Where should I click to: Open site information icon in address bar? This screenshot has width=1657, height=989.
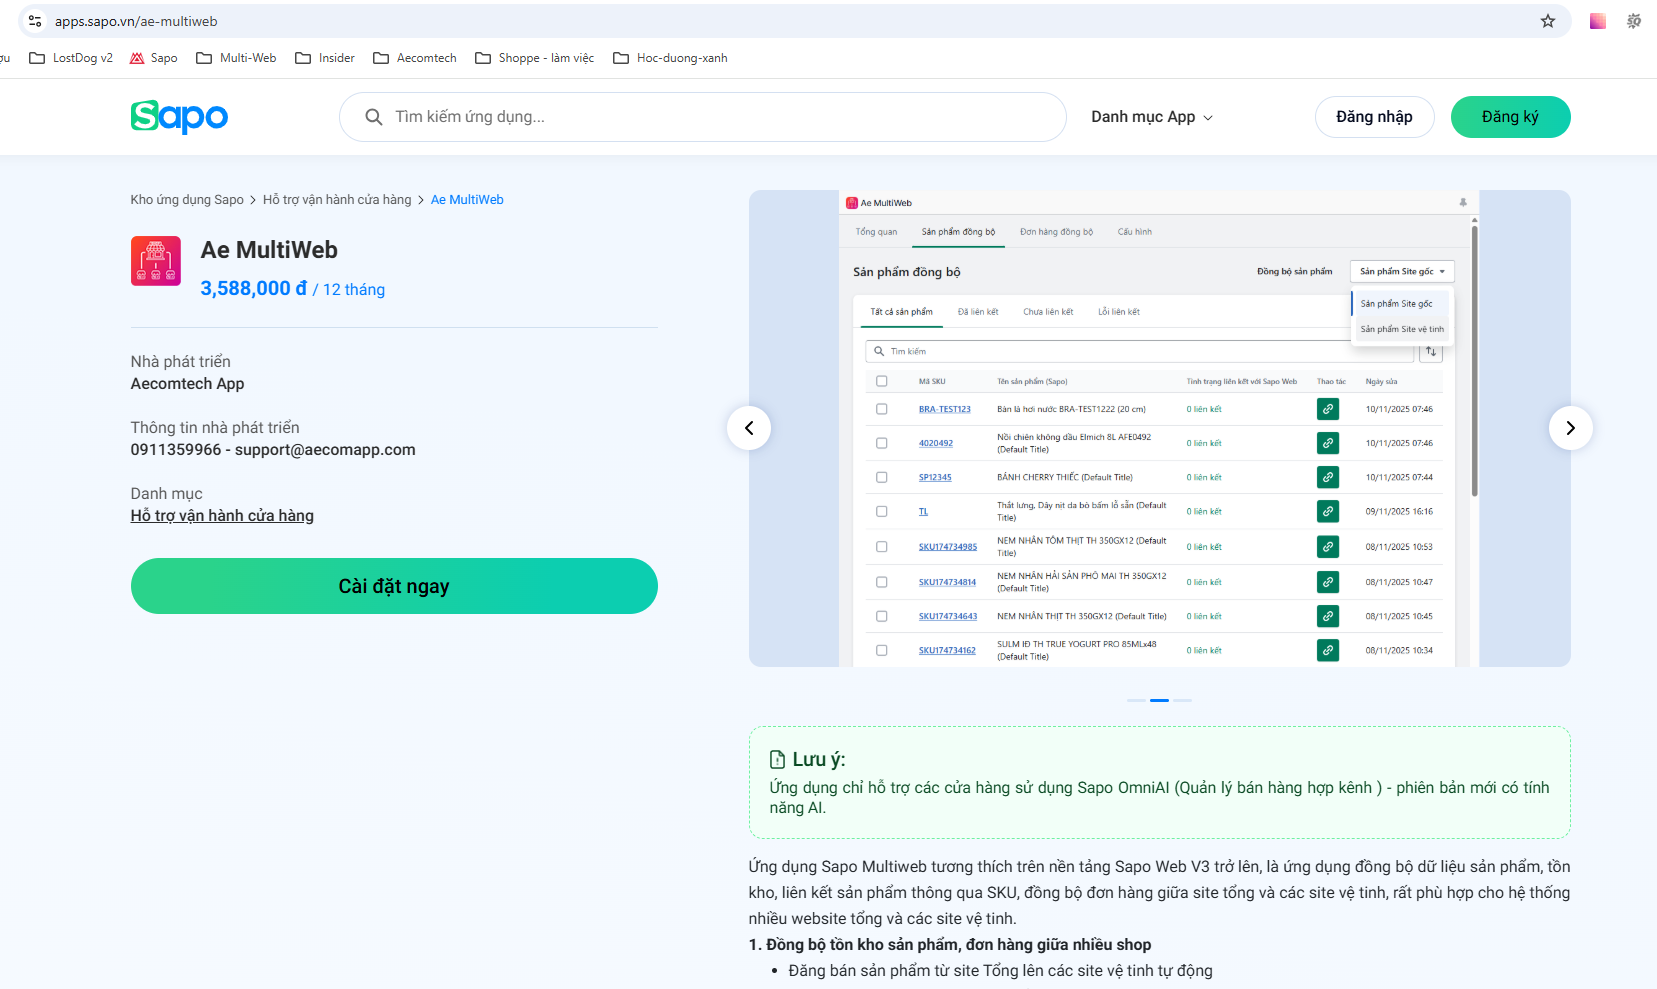click(35, 21)
